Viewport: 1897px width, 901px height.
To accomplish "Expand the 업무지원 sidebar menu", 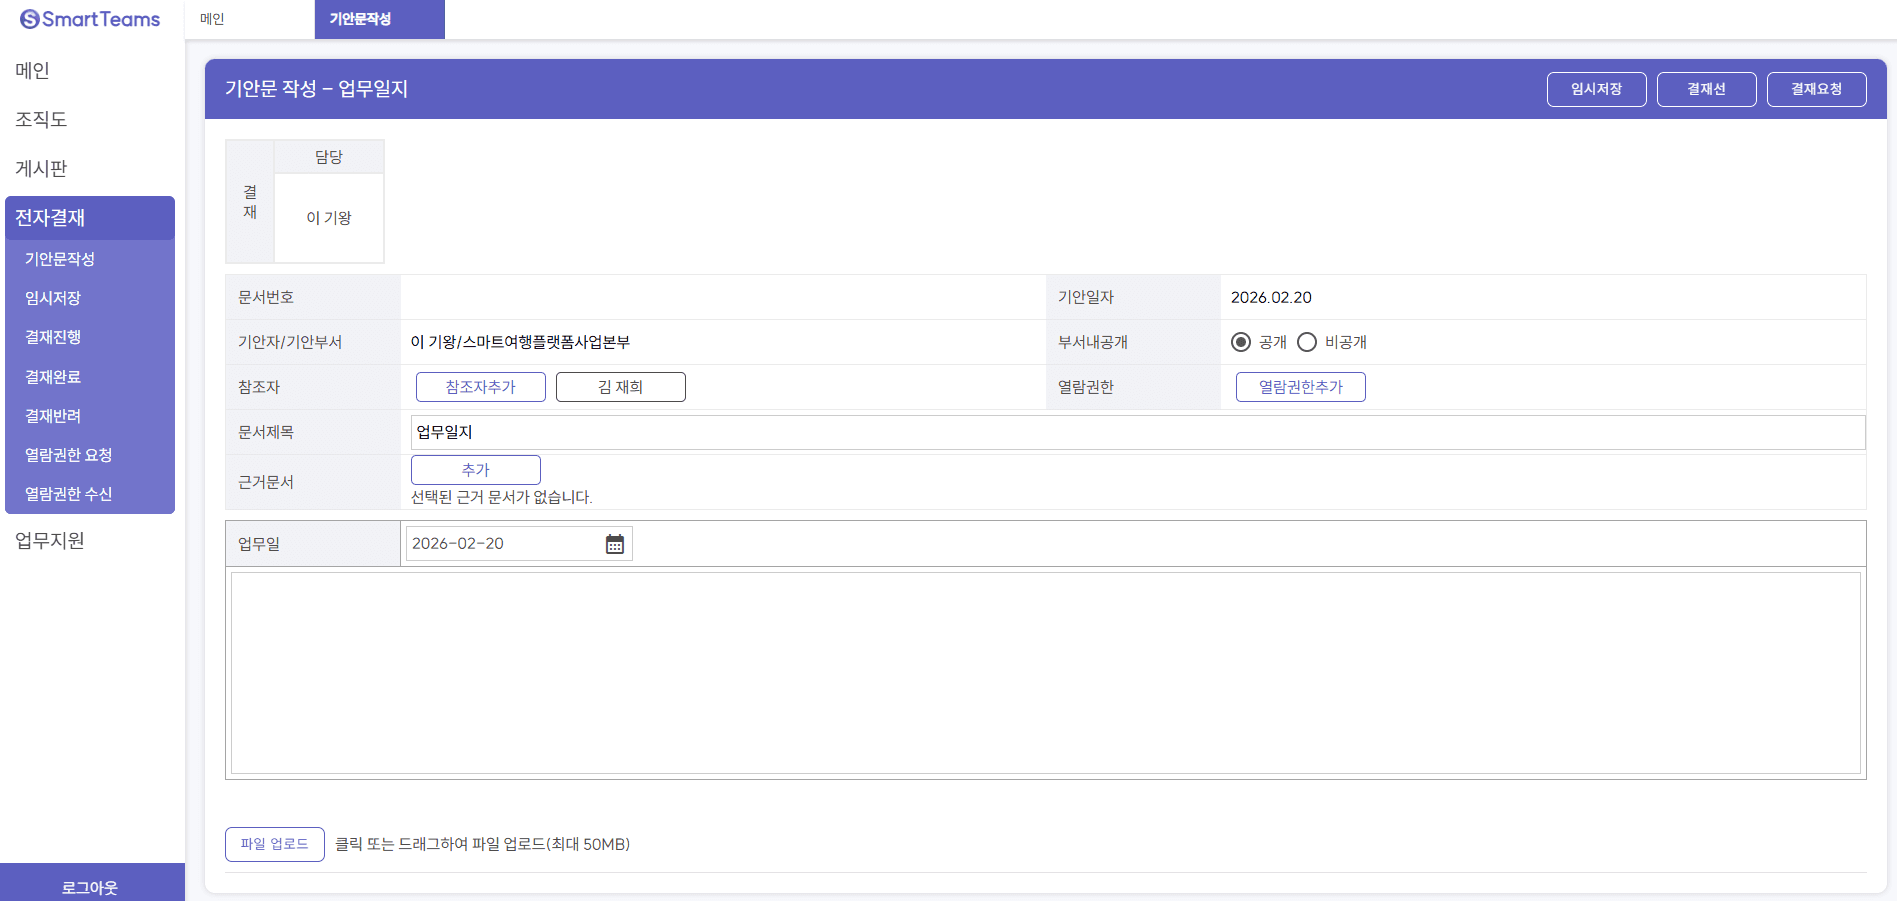I will click(50, 541).
